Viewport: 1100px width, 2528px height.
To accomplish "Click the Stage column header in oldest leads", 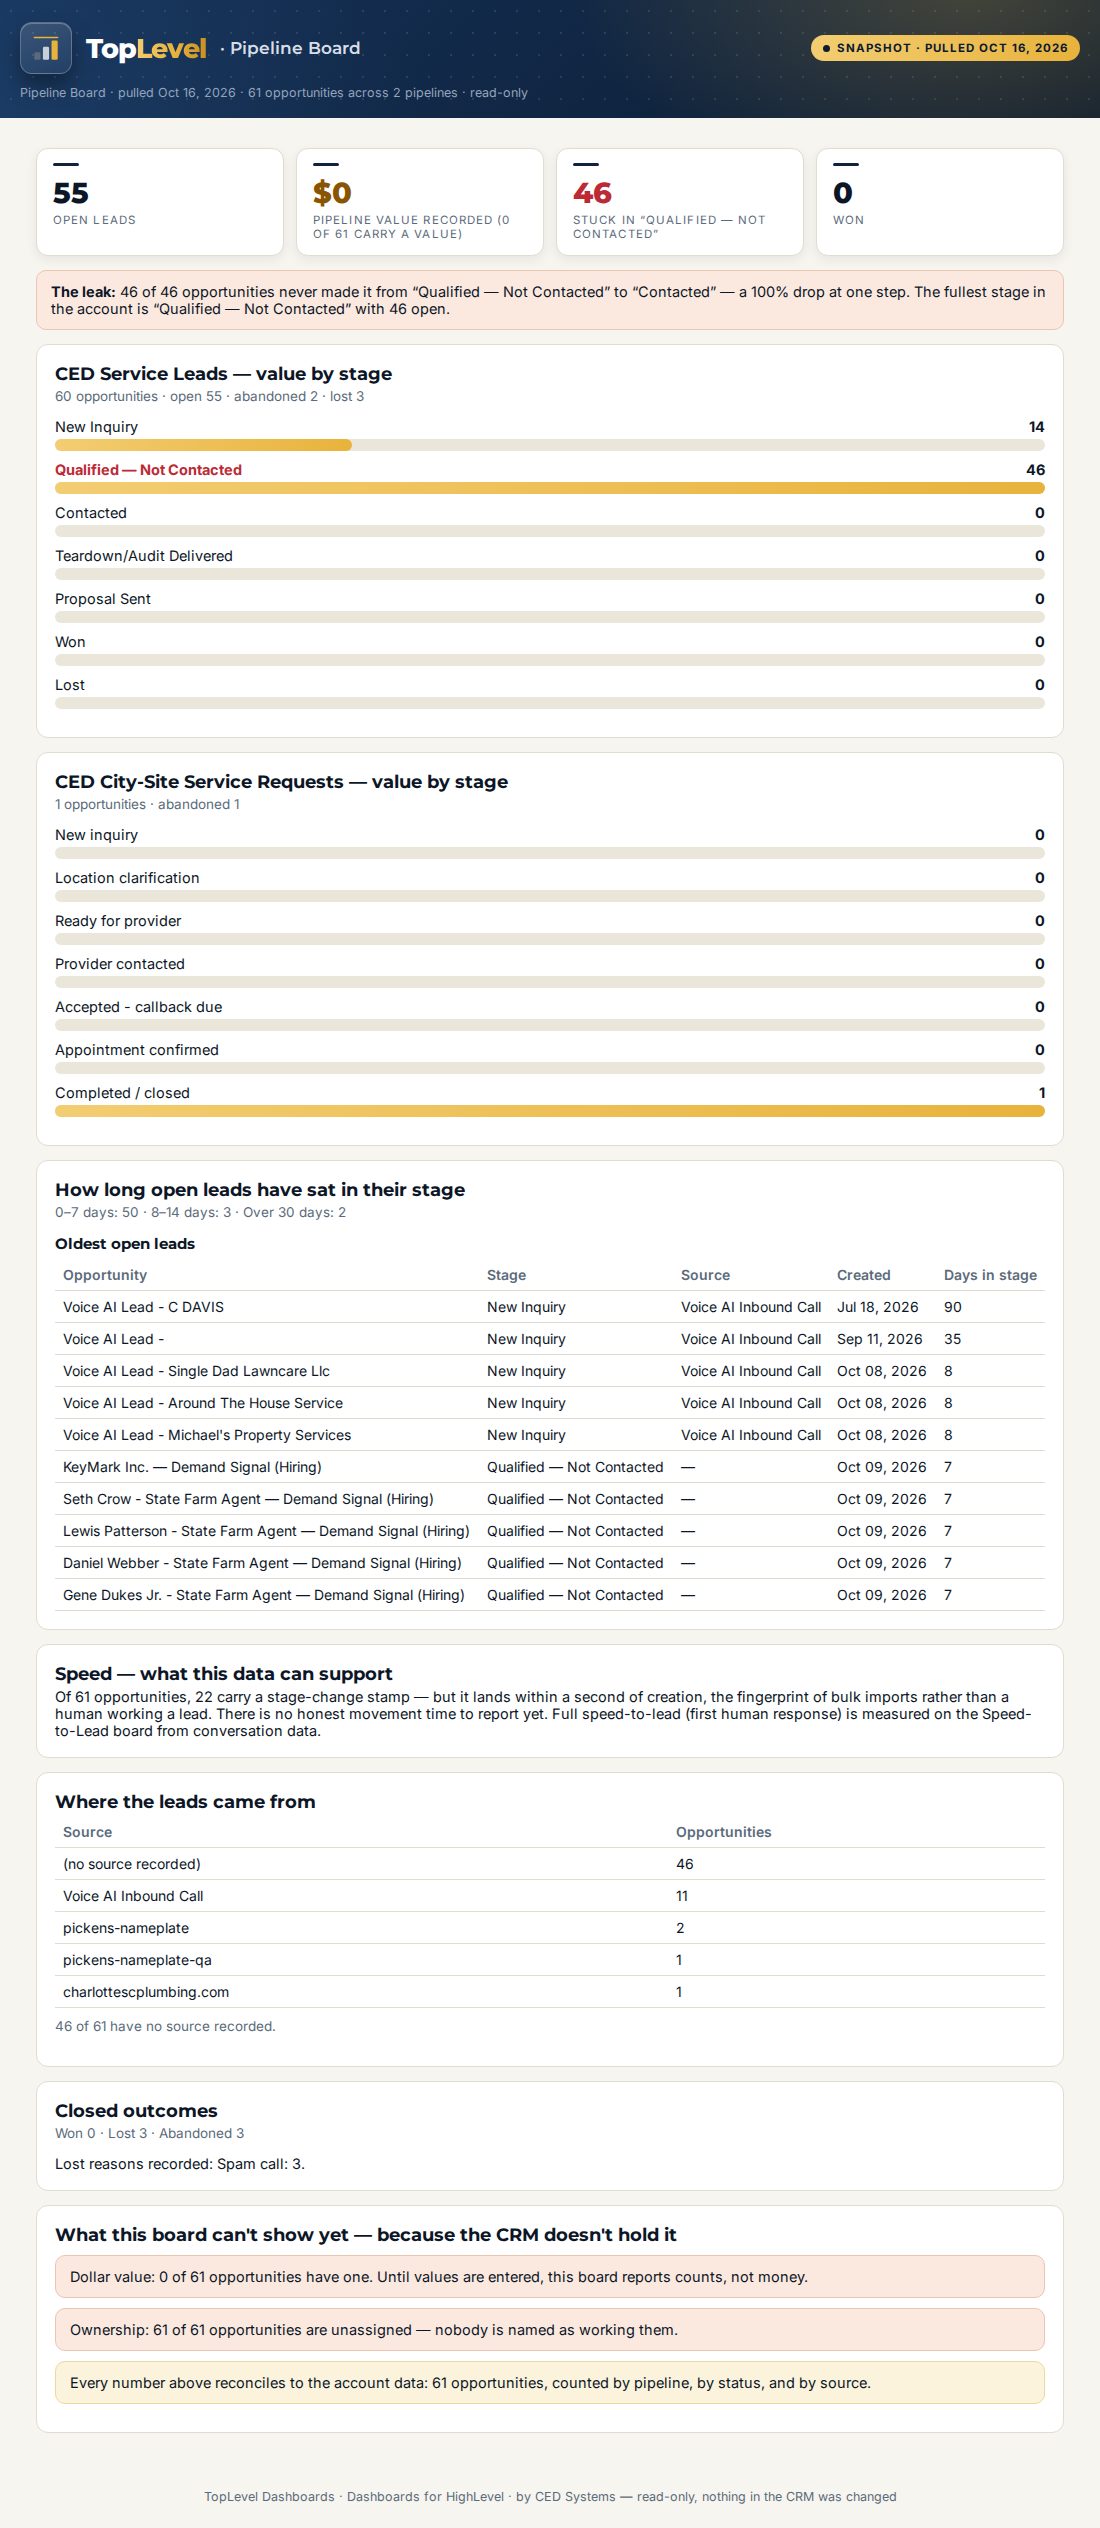I will click(506, 1275).
